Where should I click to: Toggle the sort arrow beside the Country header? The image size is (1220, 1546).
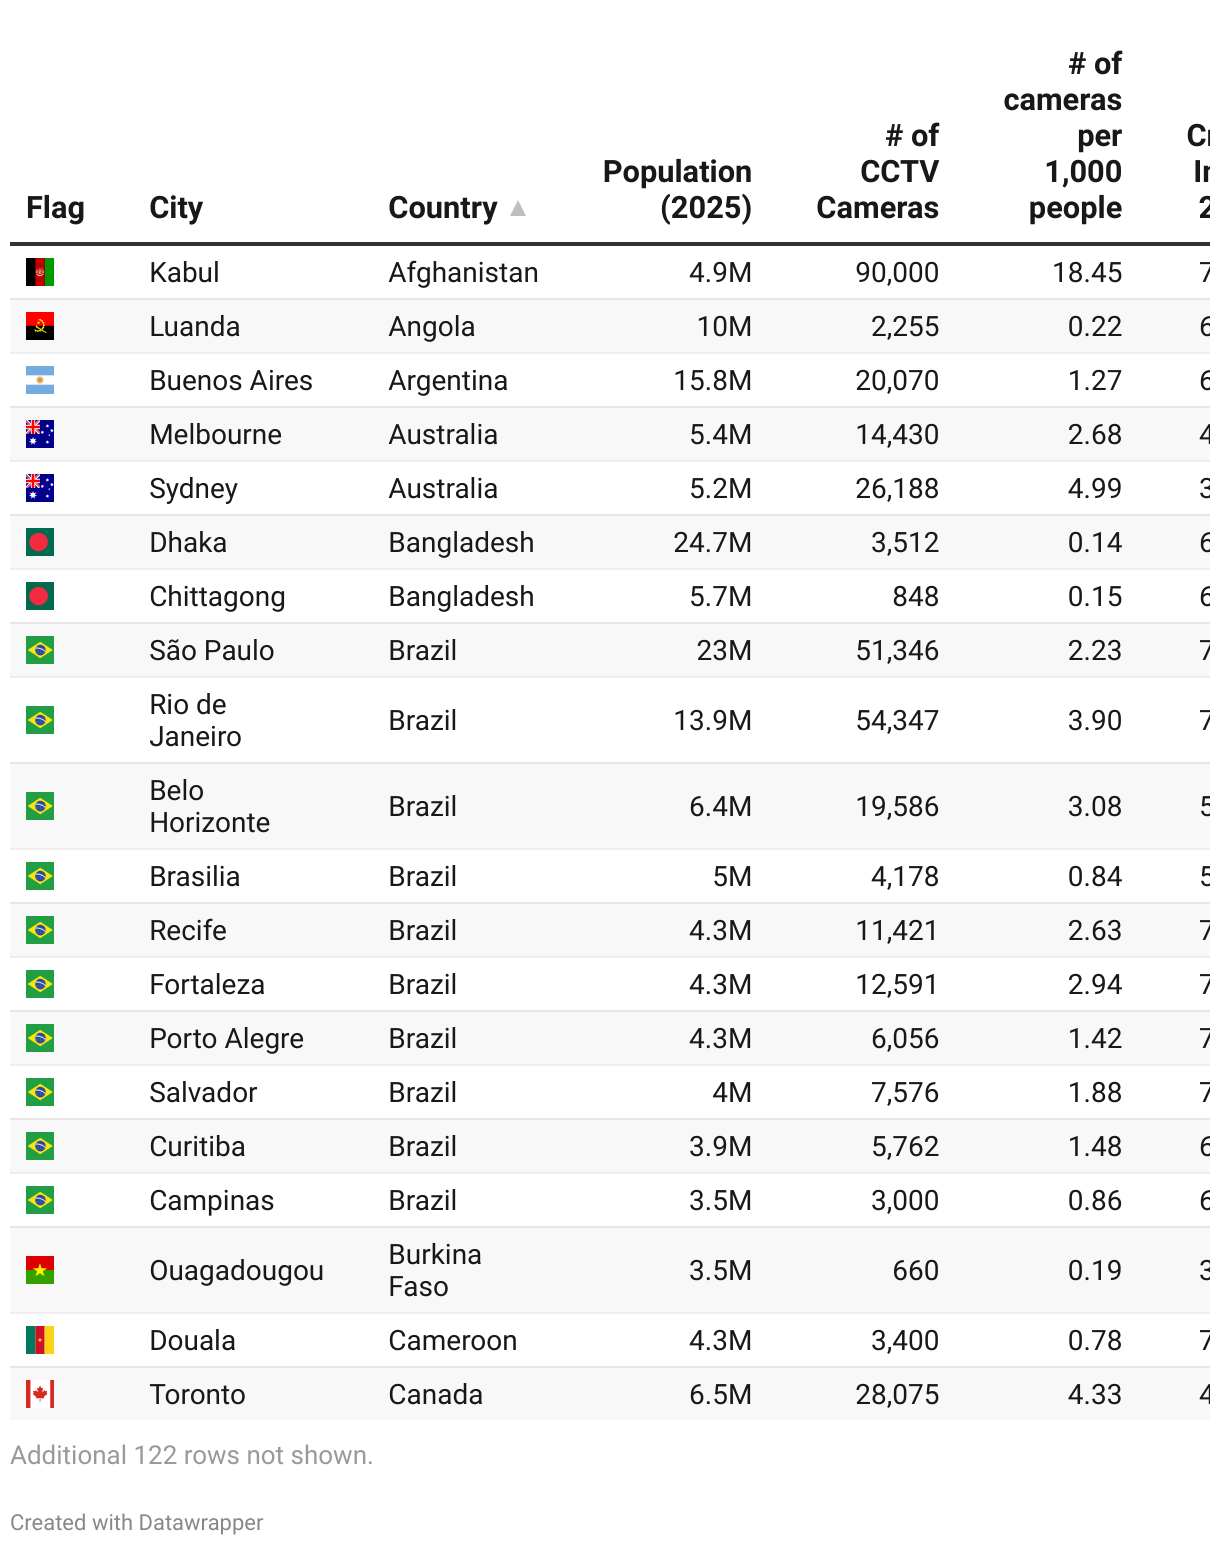coord(517,208)
